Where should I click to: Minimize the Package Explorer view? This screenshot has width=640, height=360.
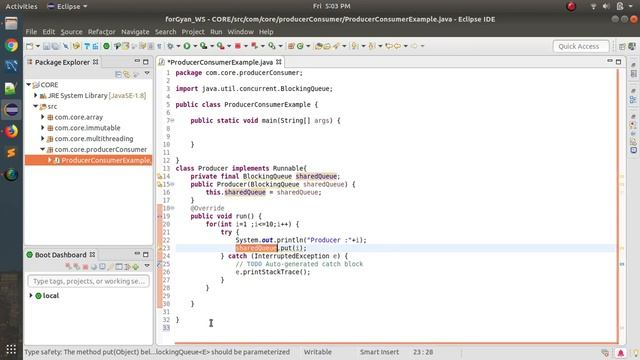pos(137,62)
